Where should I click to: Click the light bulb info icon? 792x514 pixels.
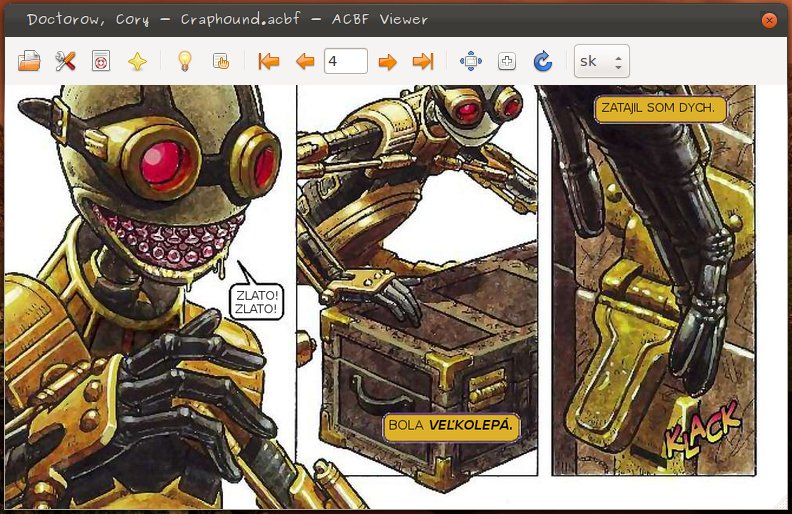(185, 61)
